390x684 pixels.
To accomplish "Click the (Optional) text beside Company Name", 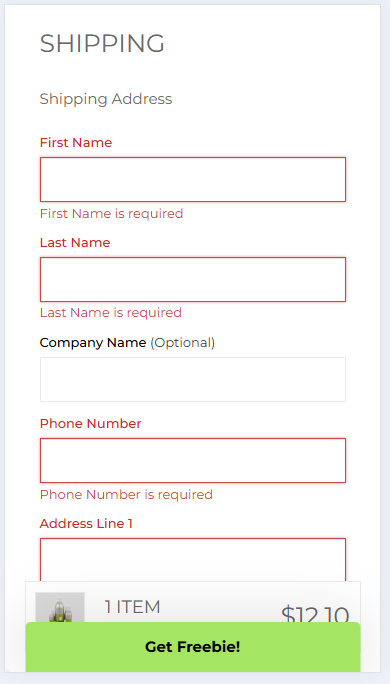I will click(183, 342).
